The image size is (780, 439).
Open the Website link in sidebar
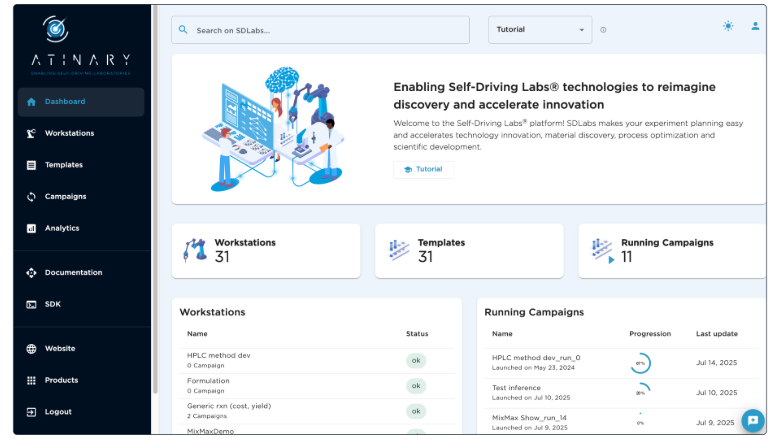[x=81, y=349]
